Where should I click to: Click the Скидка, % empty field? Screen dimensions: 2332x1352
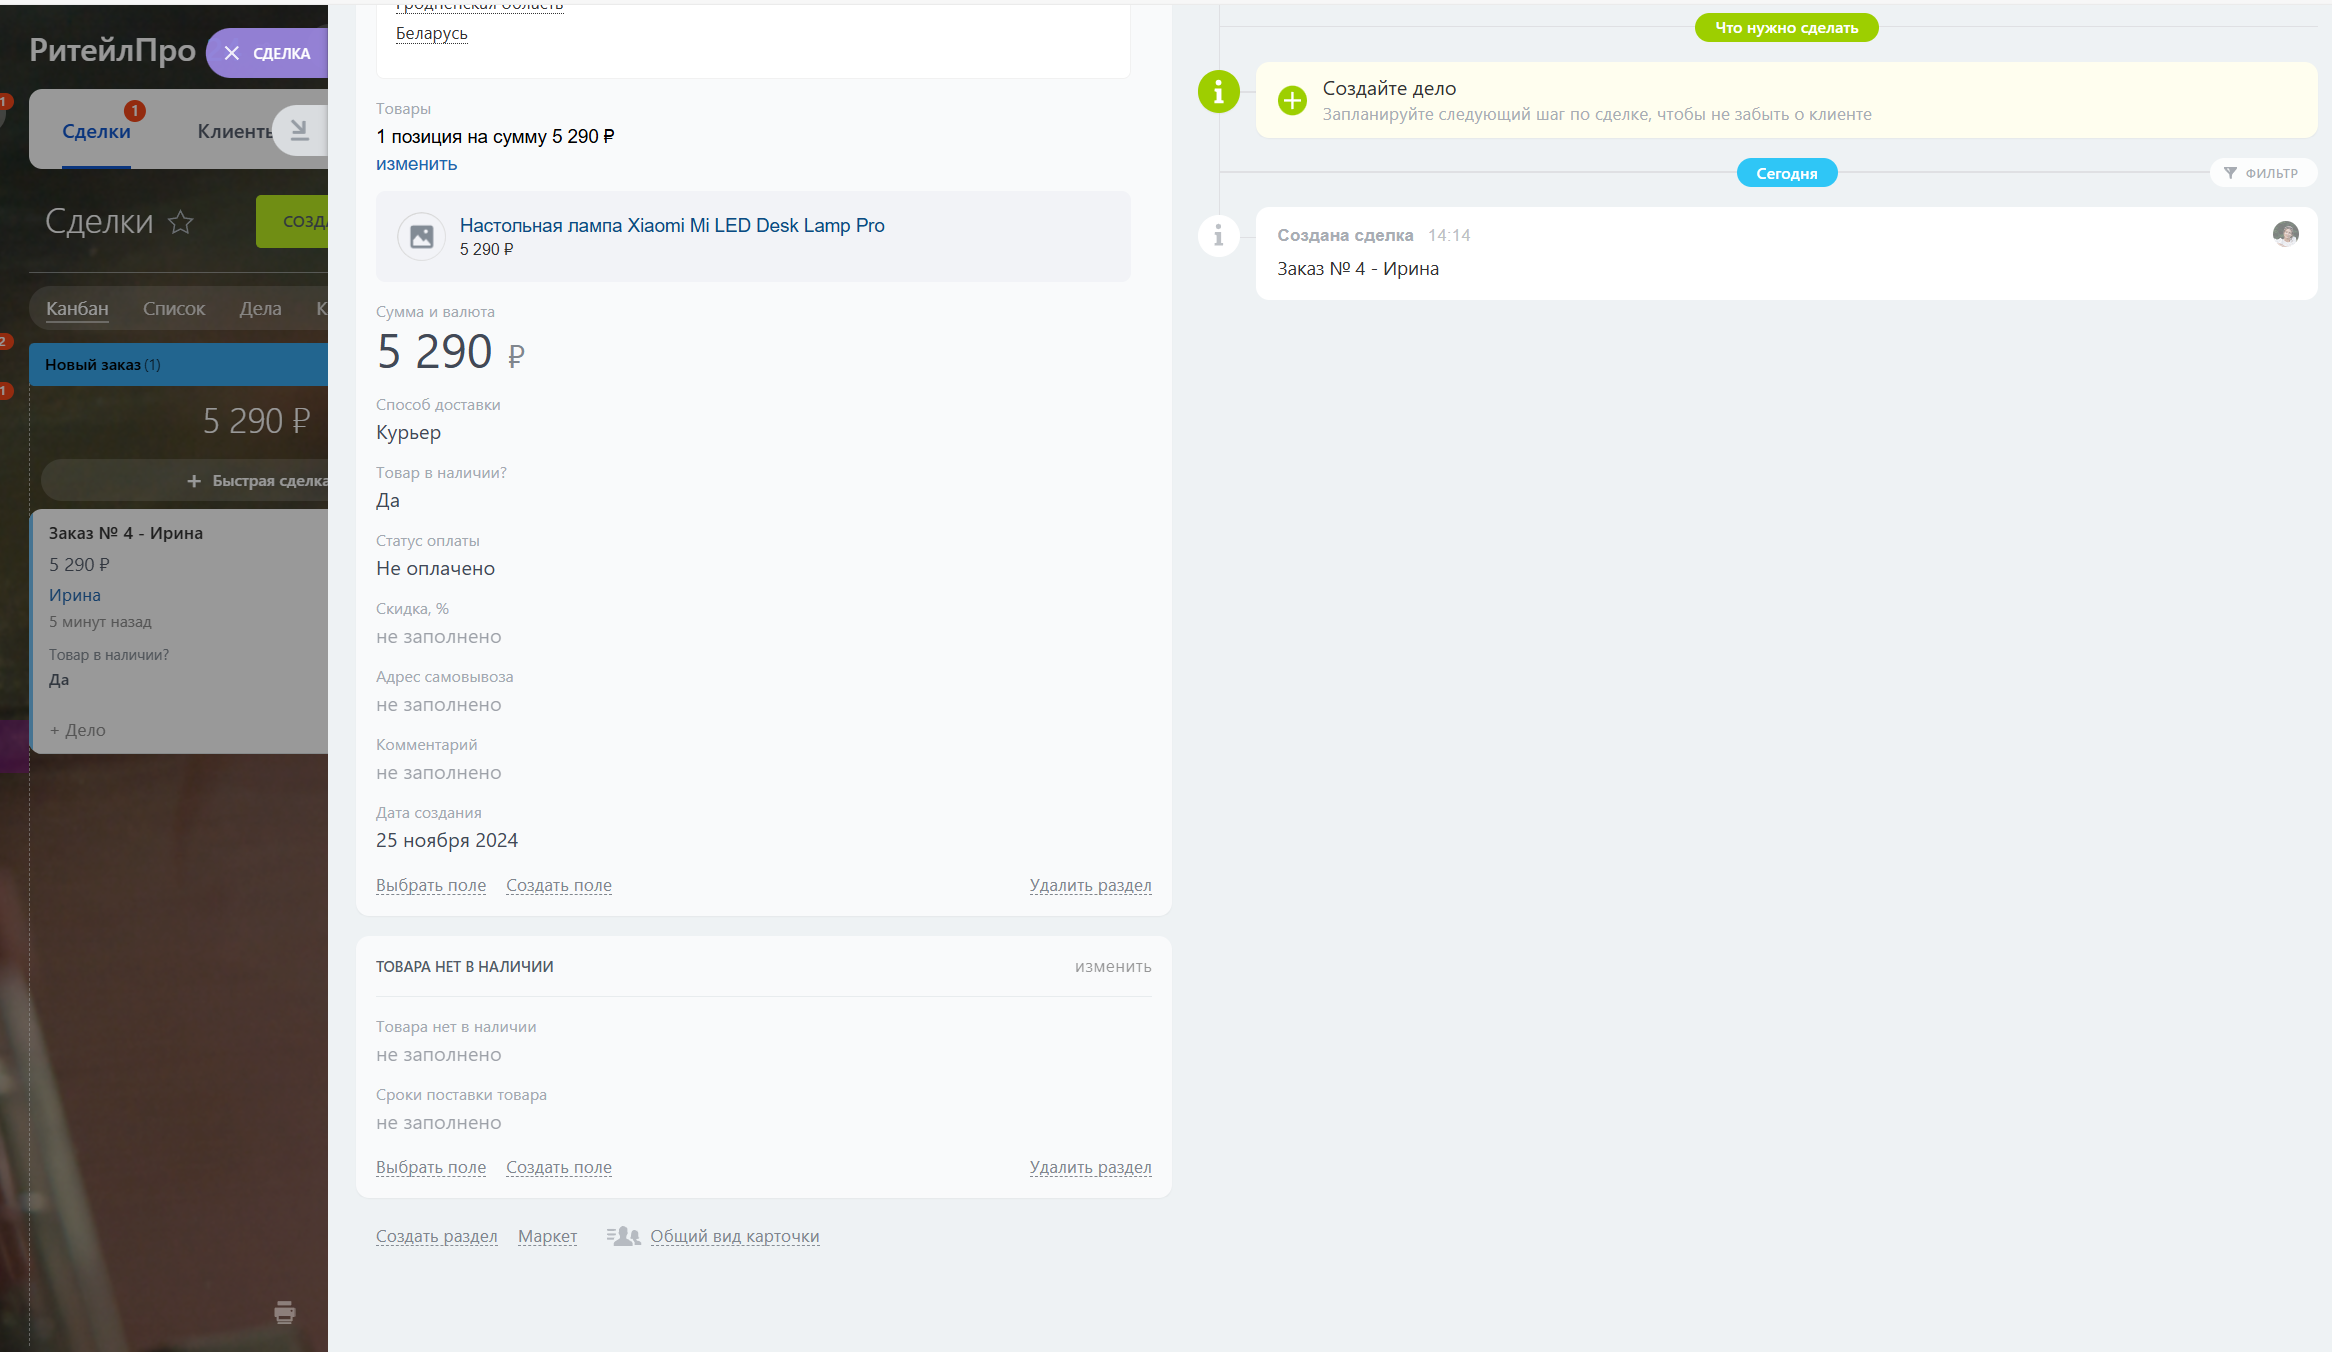[438, 637]
